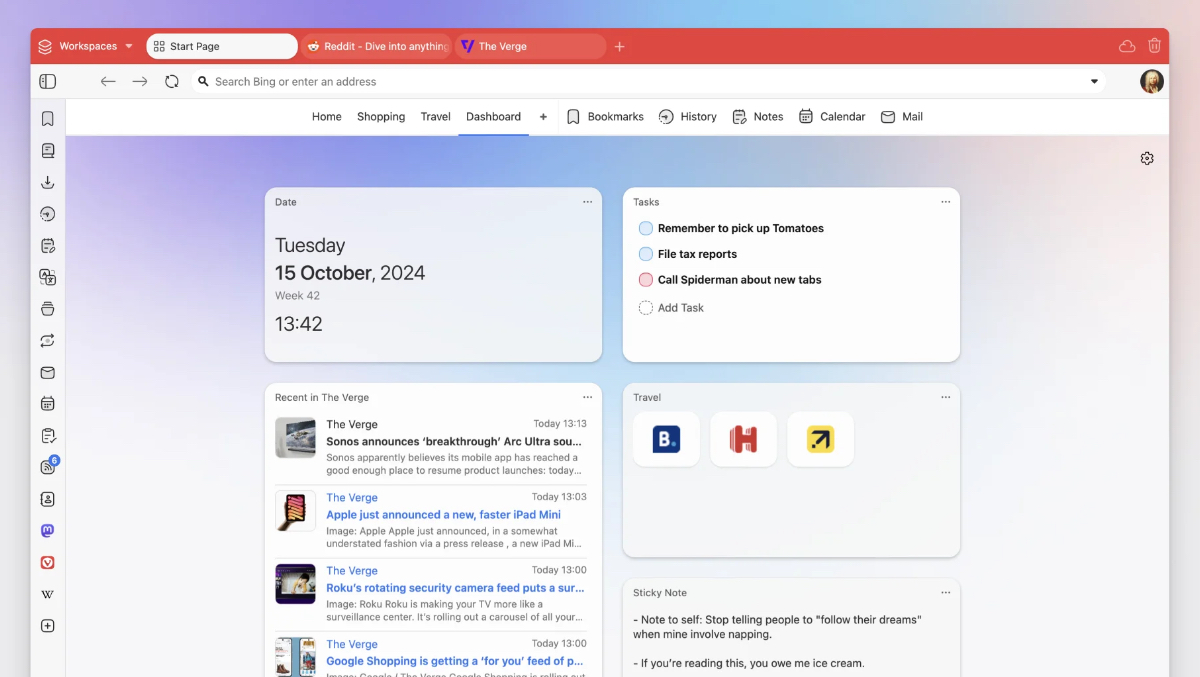
Task: Open the address bar dropdown arrow
Action: [1094, 82]
